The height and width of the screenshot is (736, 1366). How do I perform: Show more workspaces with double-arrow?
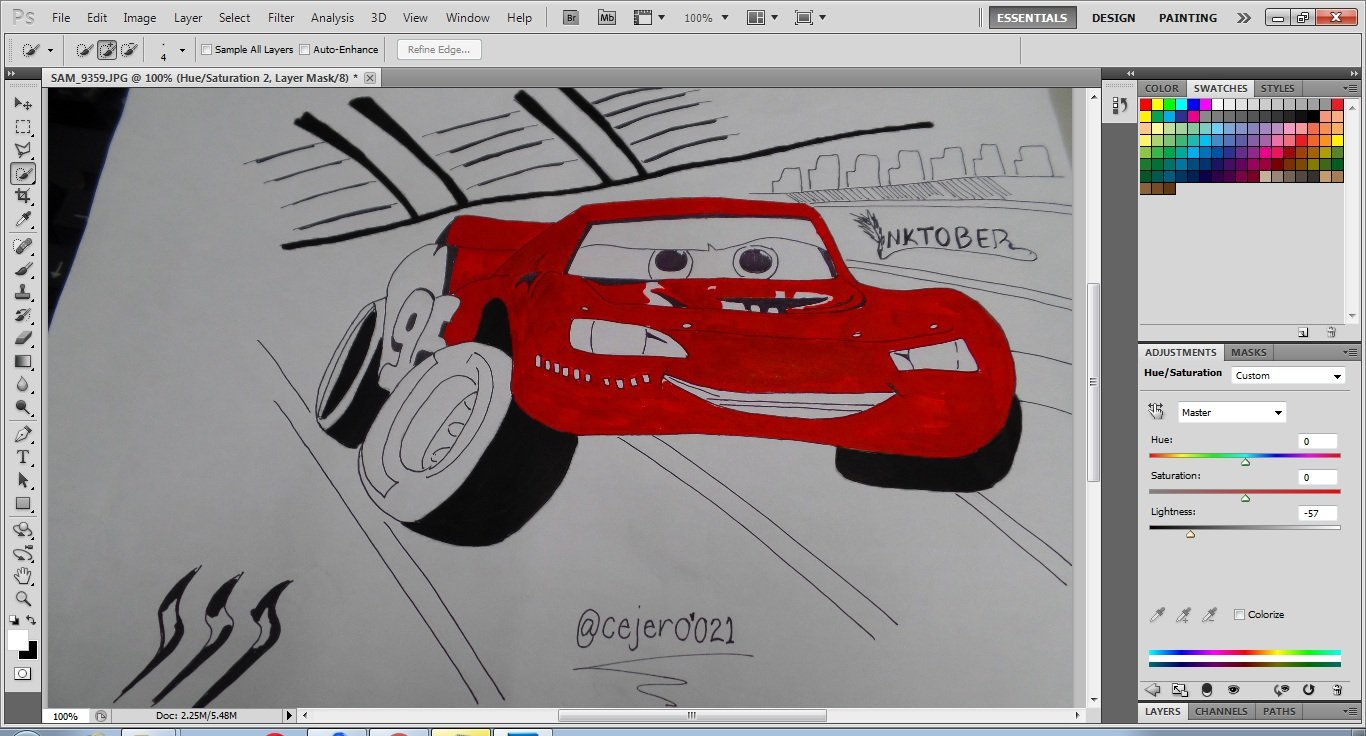(1243, 18)
